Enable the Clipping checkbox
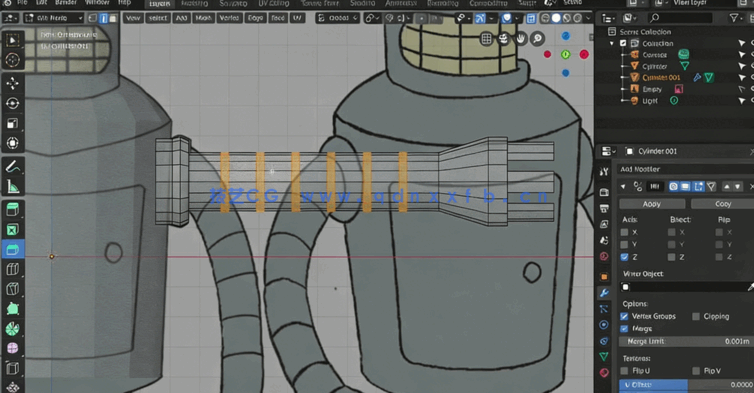 coord(696,316)
